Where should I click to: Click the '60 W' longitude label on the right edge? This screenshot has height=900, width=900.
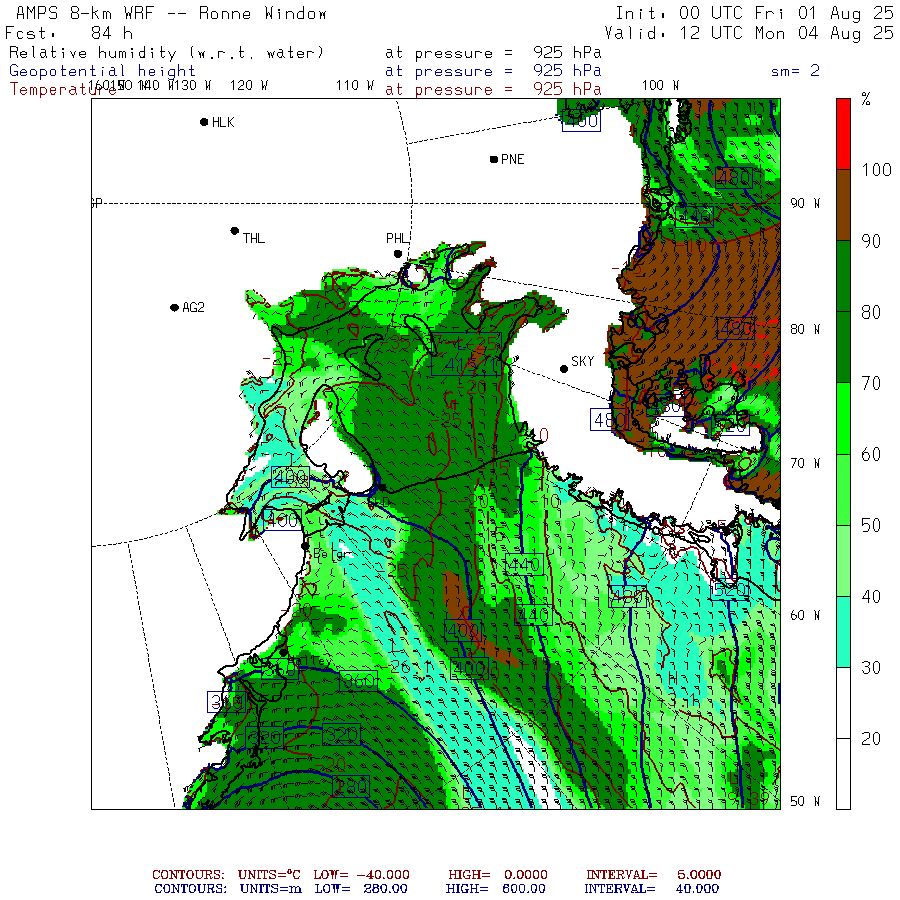pyautogui.click(x=805, y=615)
